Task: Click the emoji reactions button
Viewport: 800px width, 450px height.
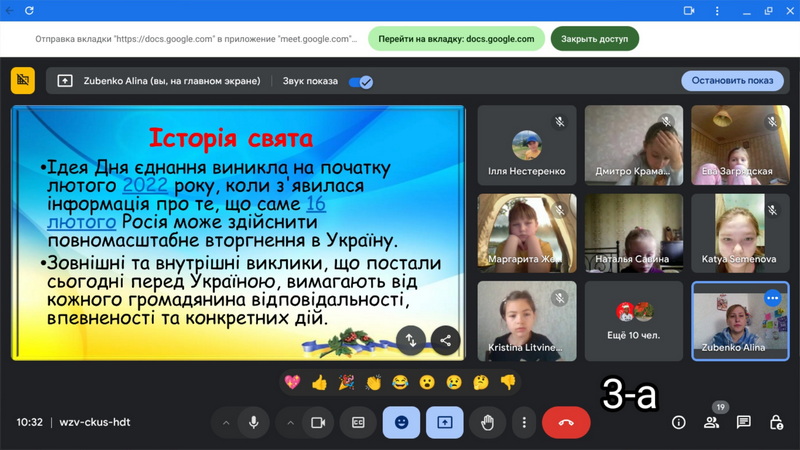Action: click(x=401, y=423)
